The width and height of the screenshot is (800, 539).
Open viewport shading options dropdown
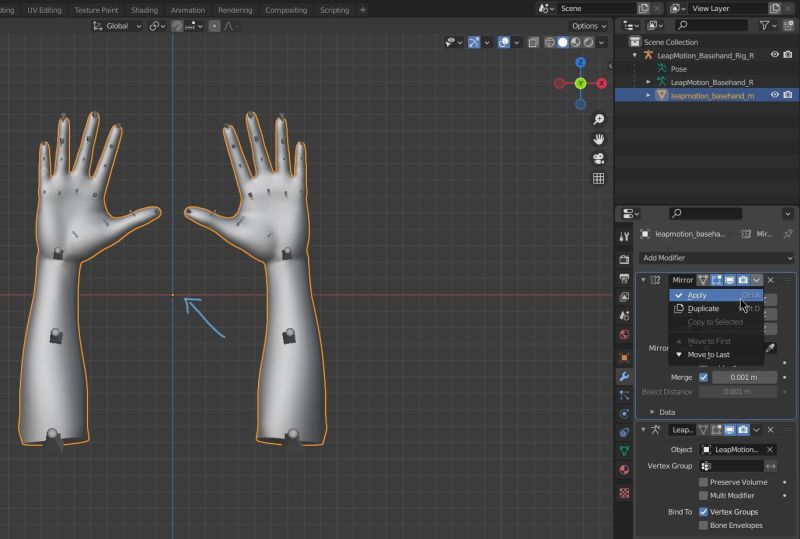(x=602, y=42)
